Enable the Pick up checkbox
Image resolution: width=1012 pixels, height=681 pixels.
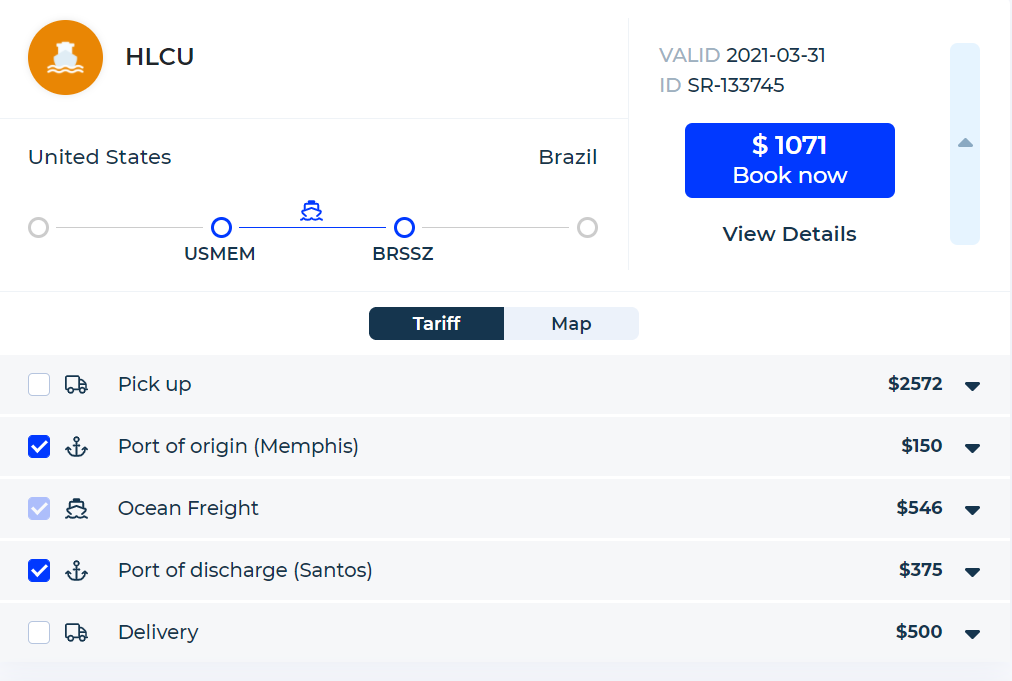39,385
